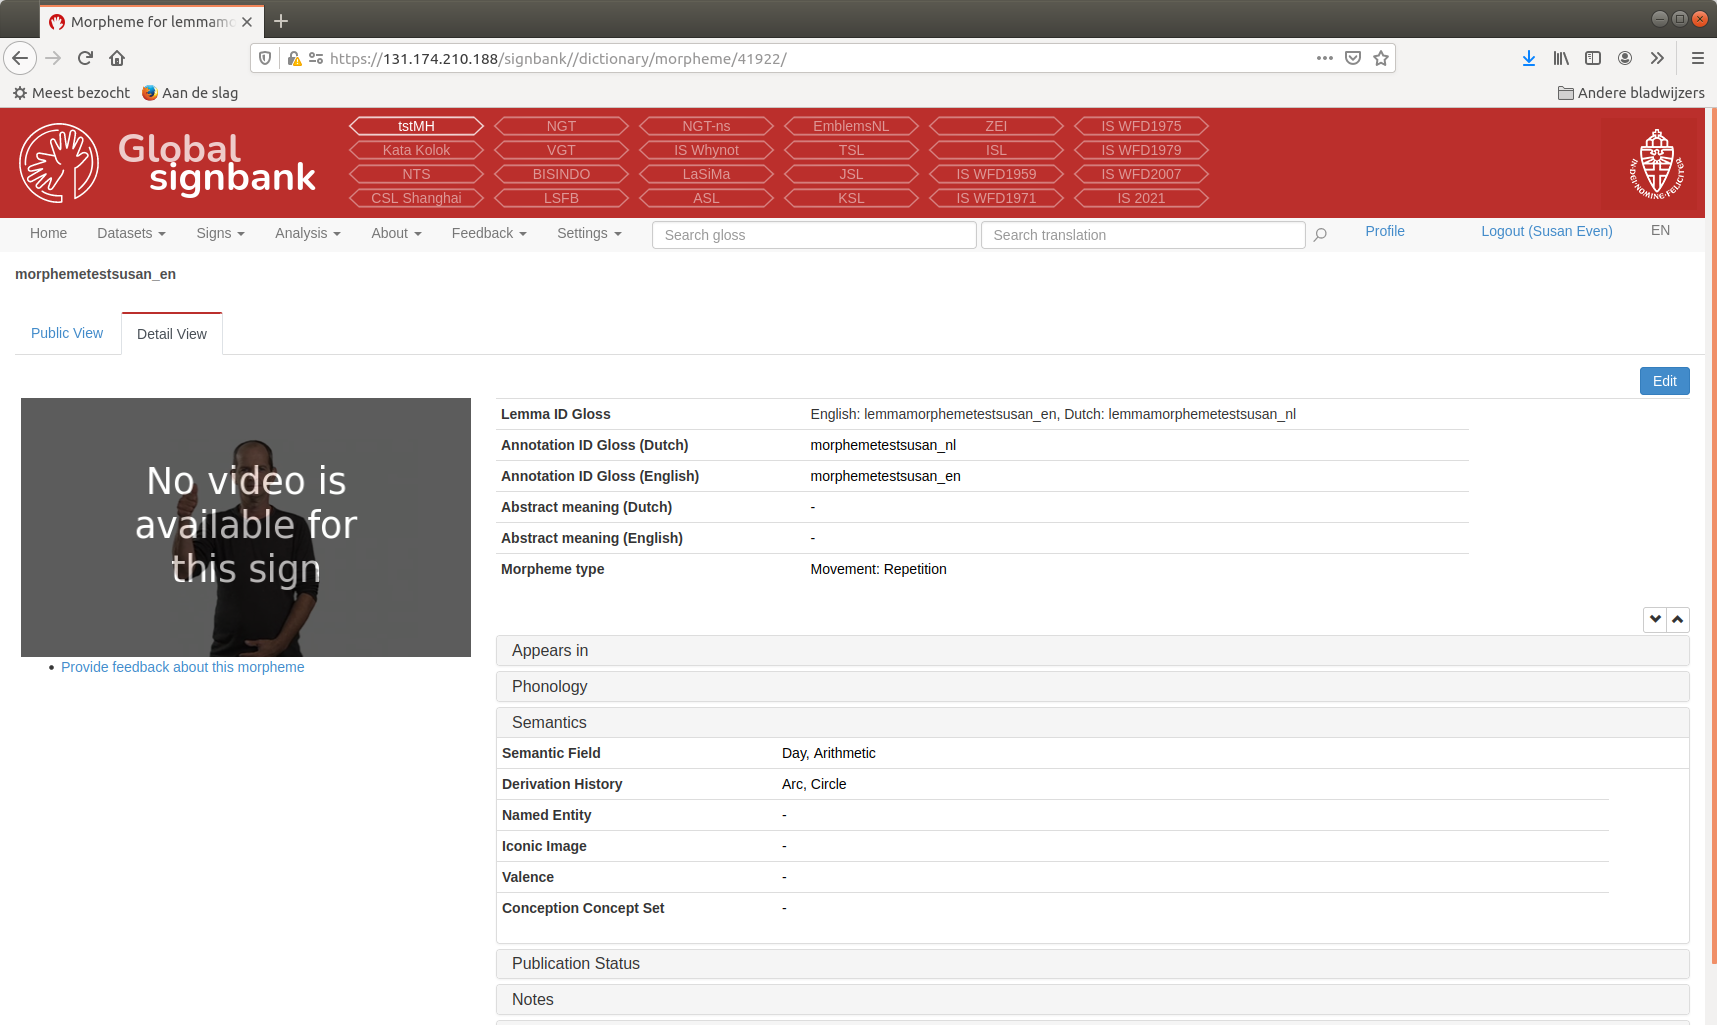This screenshot has height=1025, width=1717.
Task: Open the Datasets dropdown menu
Action: tap(131, 233)
